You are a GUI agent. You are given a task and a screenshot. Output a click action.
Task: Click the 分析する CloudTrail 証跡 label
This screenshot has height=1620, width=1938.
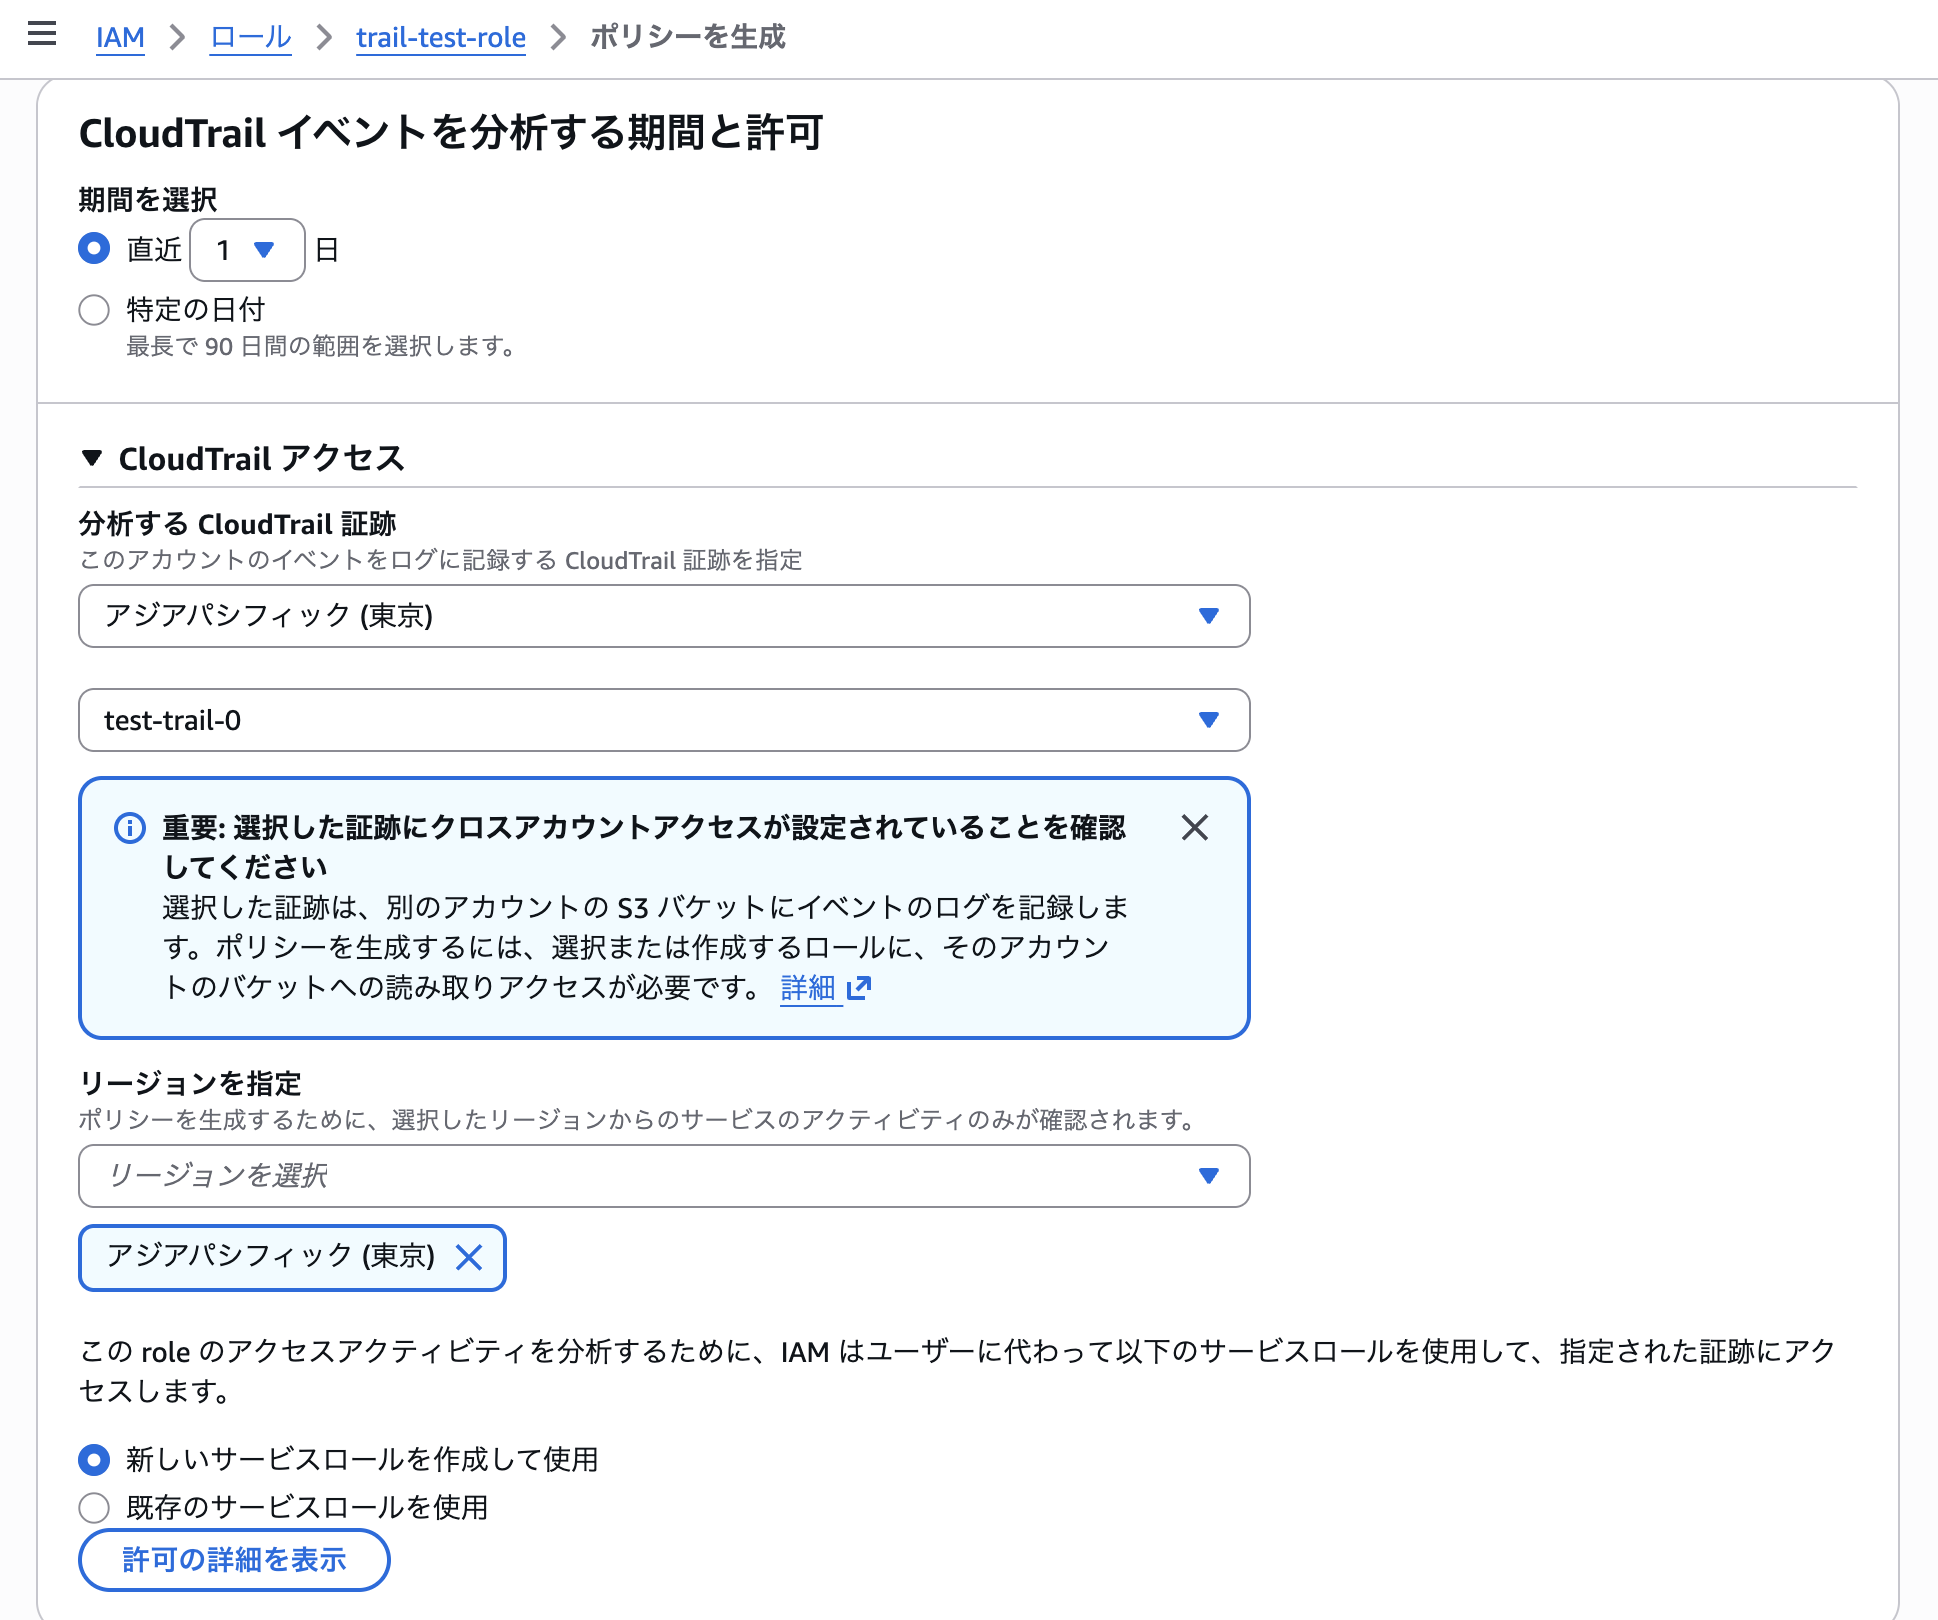pos(238,524)
